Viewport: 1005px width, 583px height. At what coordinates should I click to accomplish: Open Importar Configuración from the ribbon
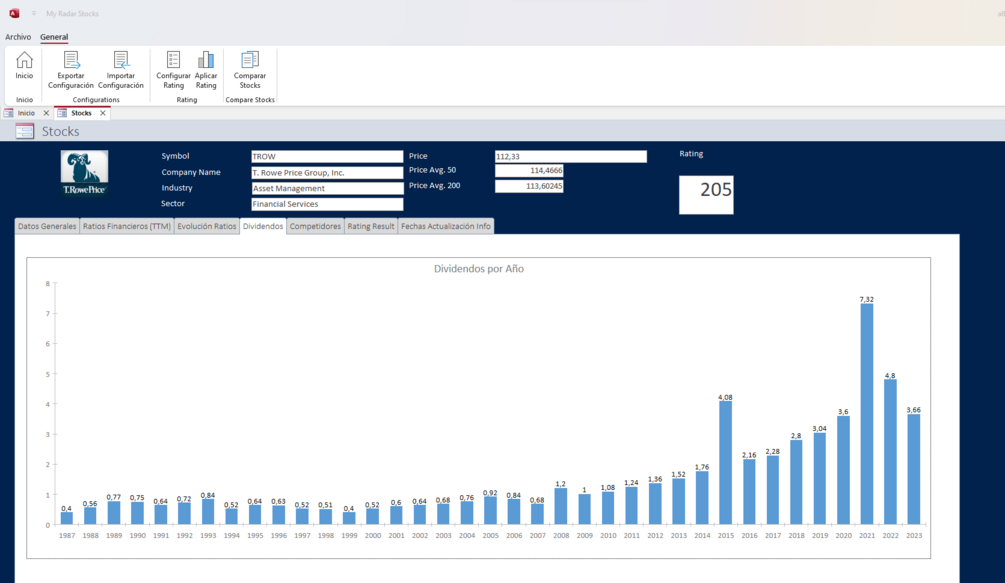click(120, 70)
